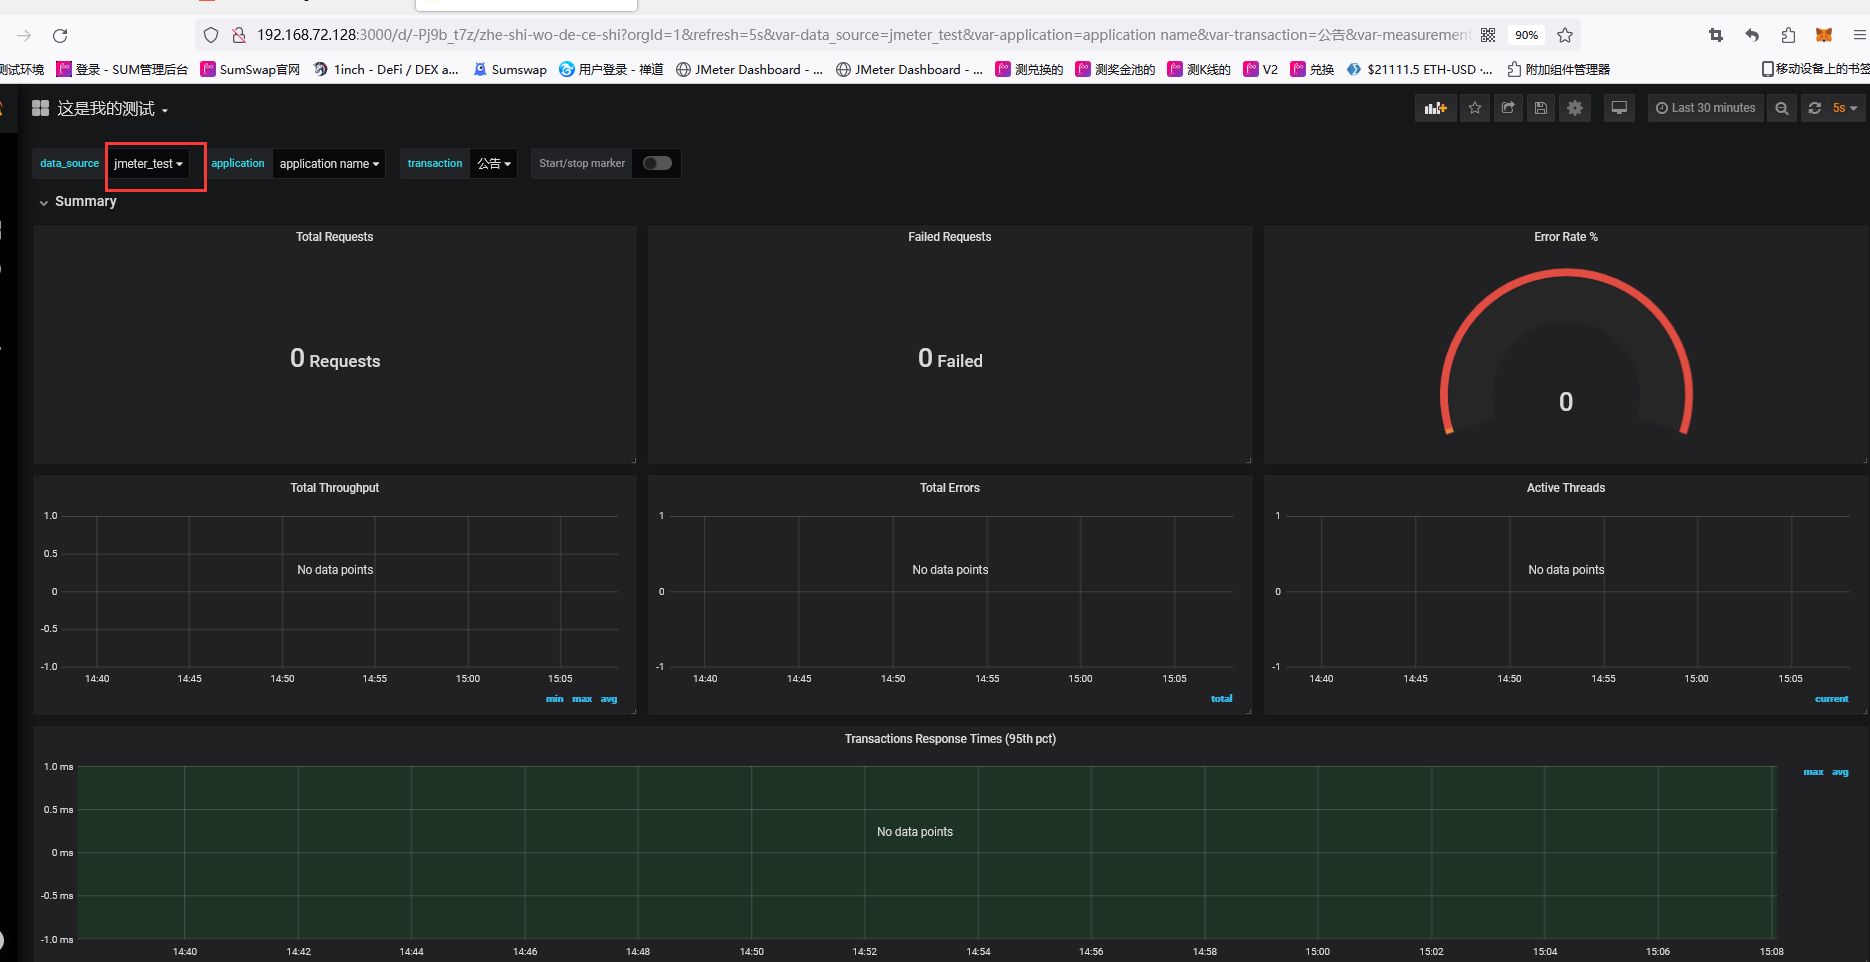
Task: Open the Active Threads panel title
Action: [1566, 488]
